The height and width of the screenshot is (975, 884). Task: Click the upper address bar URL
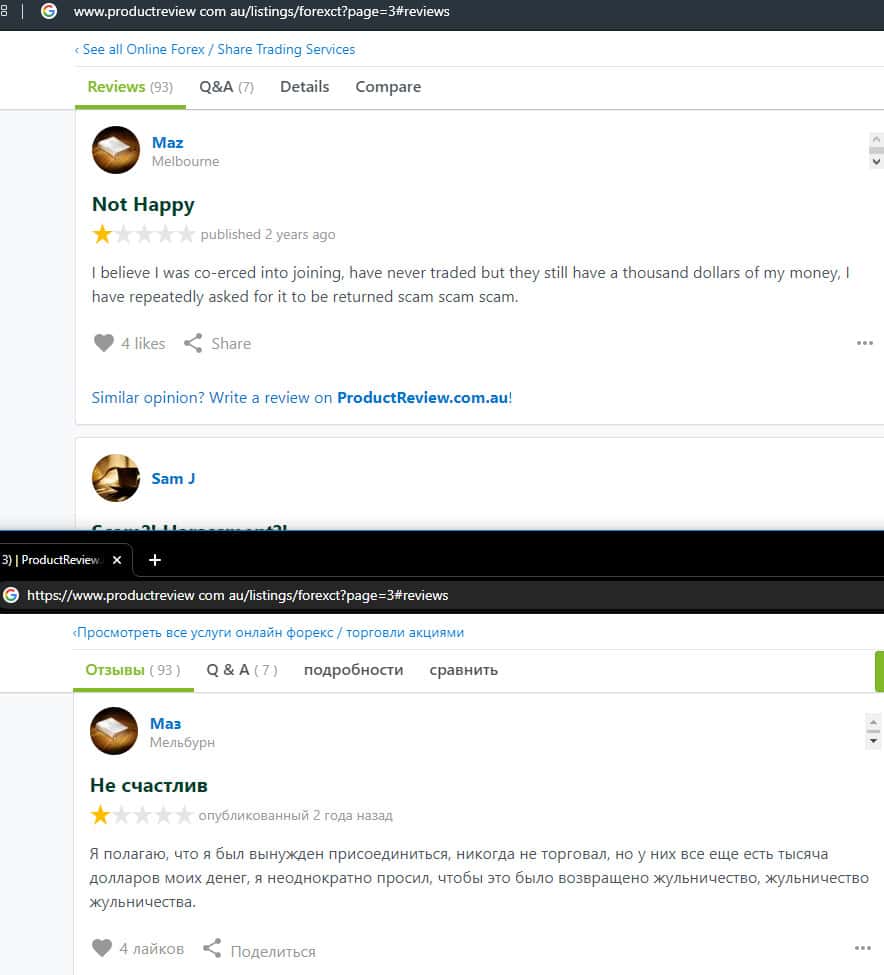coord(261,12)
